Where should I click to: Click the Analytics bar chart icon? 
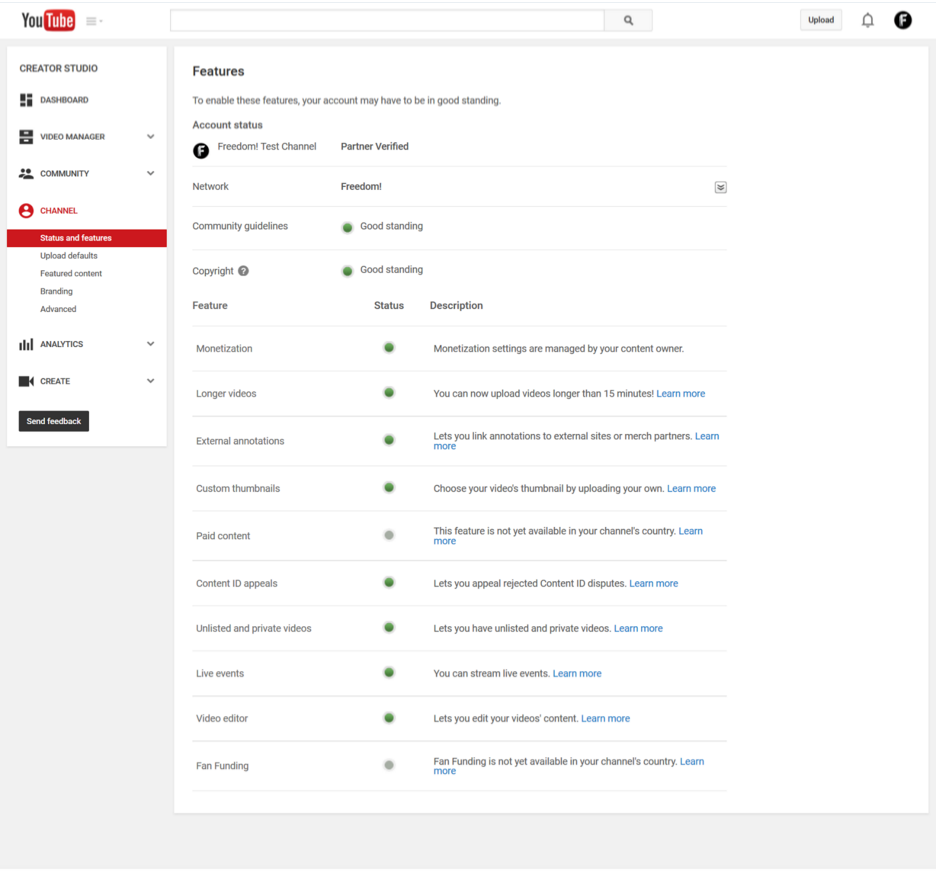click(26, 344)
